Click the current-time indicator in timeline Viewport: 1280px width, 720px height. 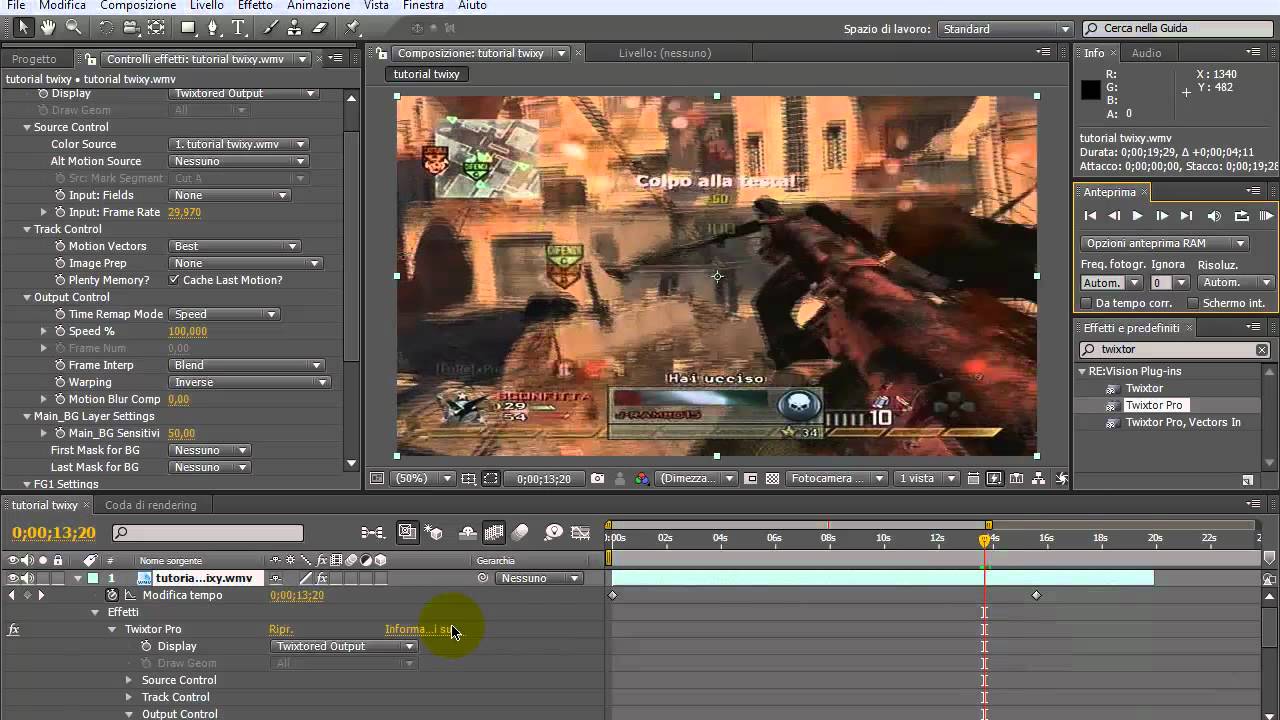pyautogui.click(x=985, y=540)
